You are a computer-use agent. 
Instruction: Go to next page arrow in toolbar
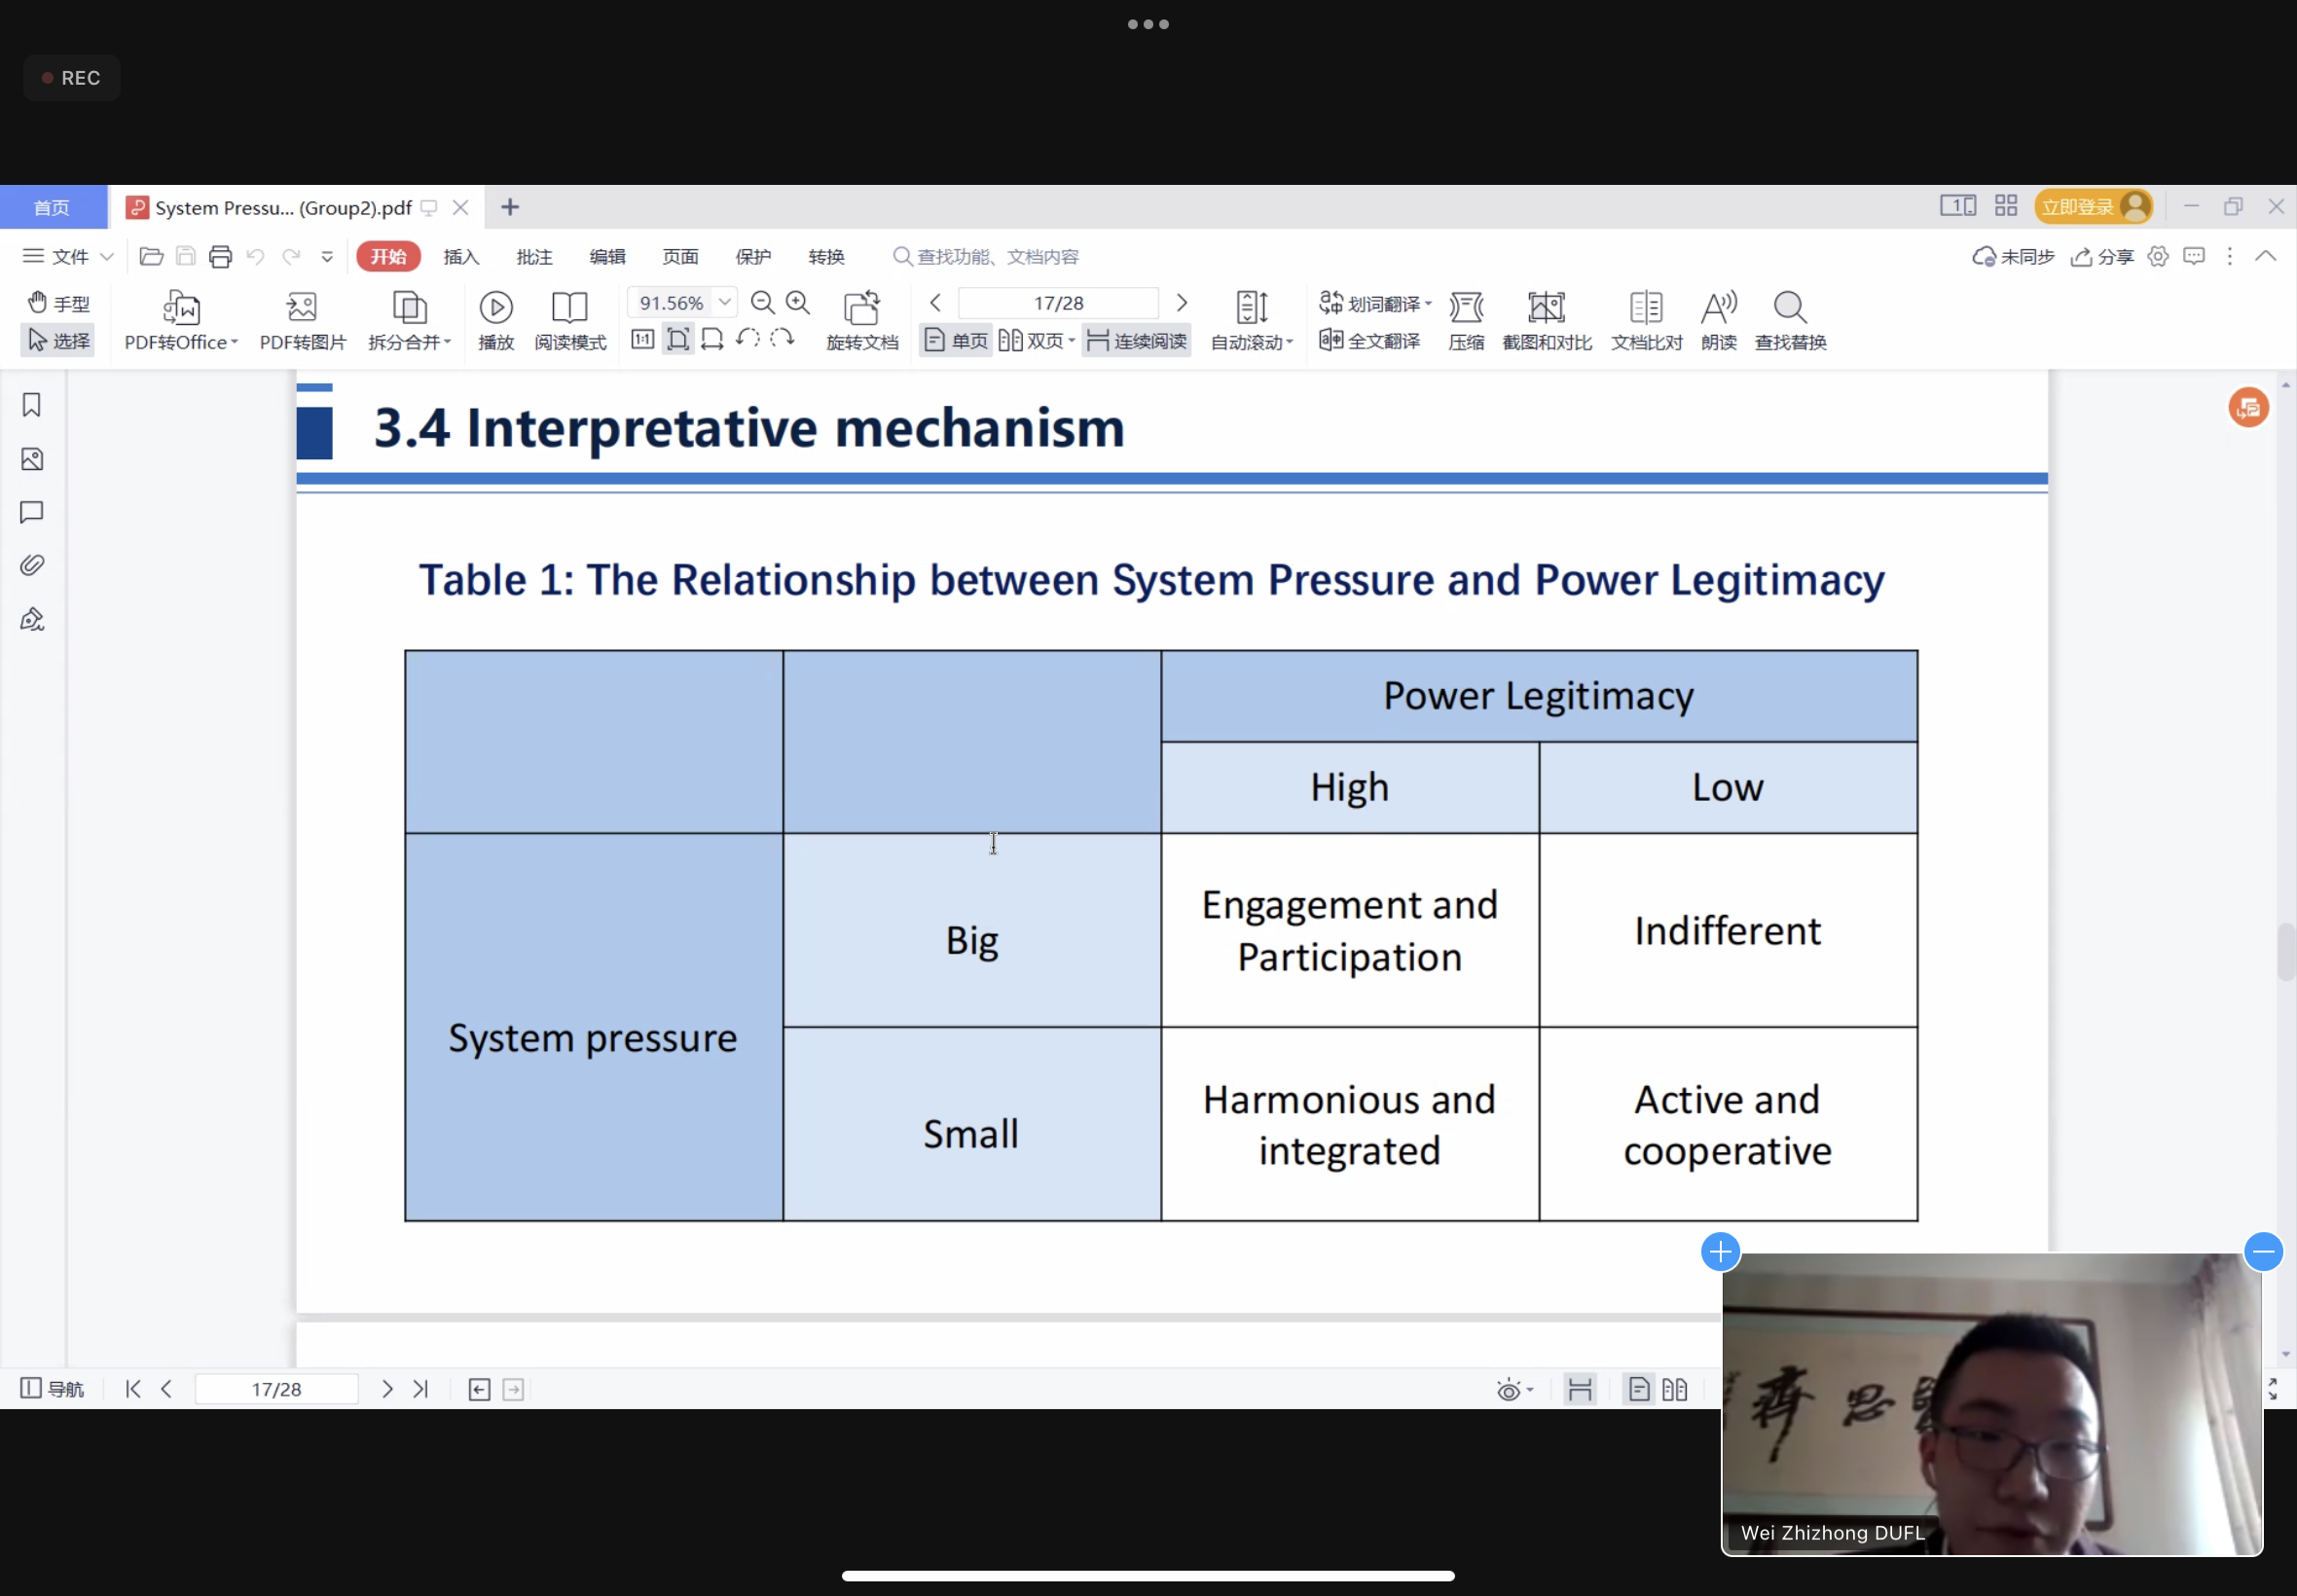(1181, 302)
